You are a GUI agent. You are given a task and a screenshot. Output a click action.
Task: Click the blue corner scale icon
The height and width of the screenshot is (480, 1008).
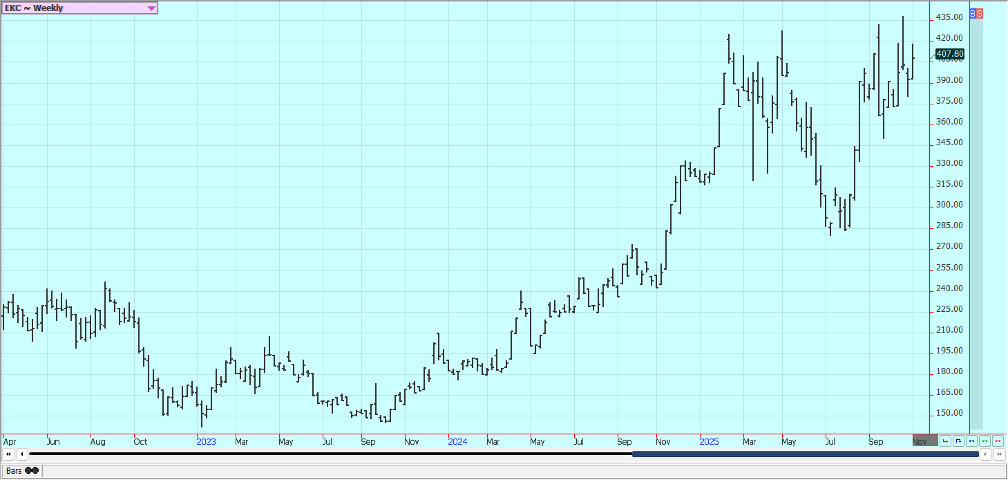point(958,440)
